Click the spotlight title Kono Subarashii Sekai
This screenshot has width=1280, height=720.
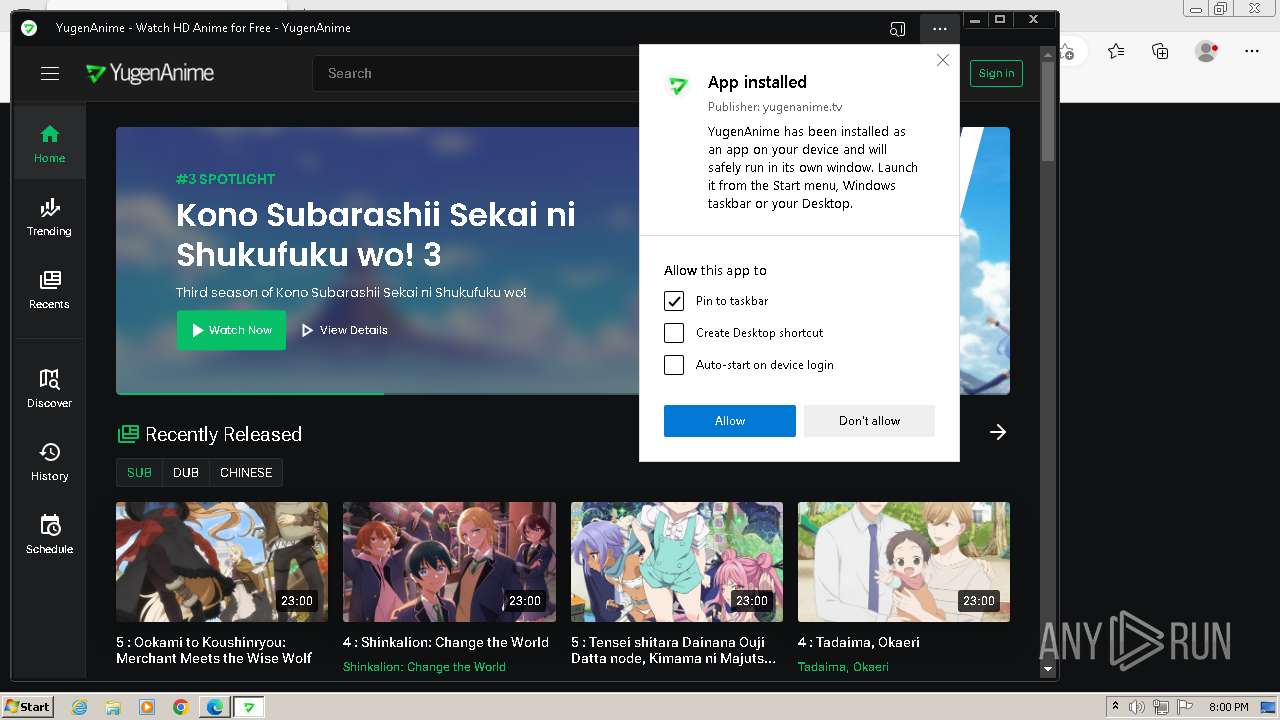click(x=376, y=234)
